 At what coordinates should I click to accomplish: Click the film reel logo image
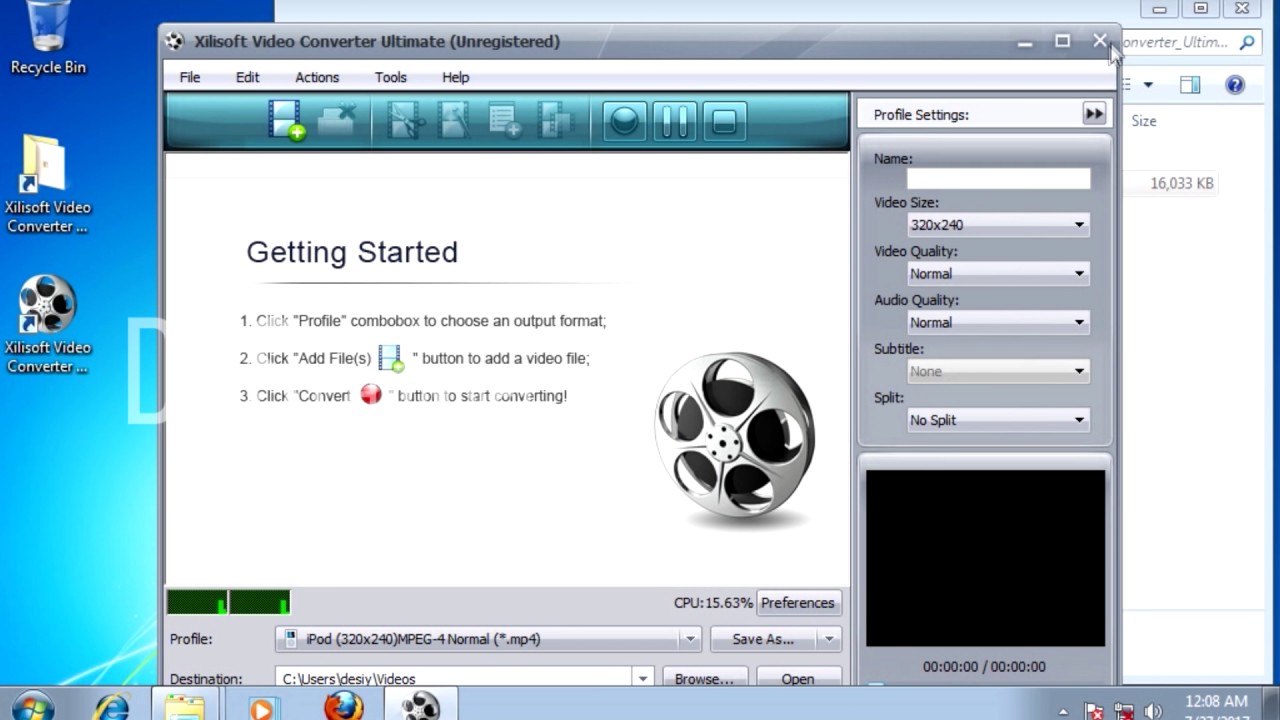point(735,437)
